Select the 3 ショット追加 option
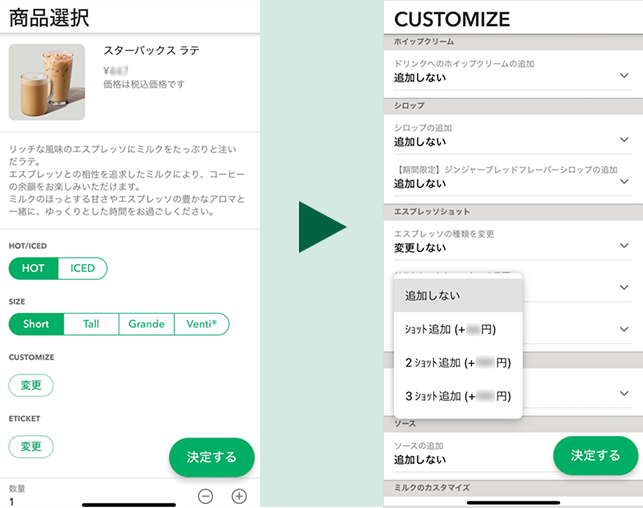This screenshot has height=508, width=643. click(x=458, y=396)
